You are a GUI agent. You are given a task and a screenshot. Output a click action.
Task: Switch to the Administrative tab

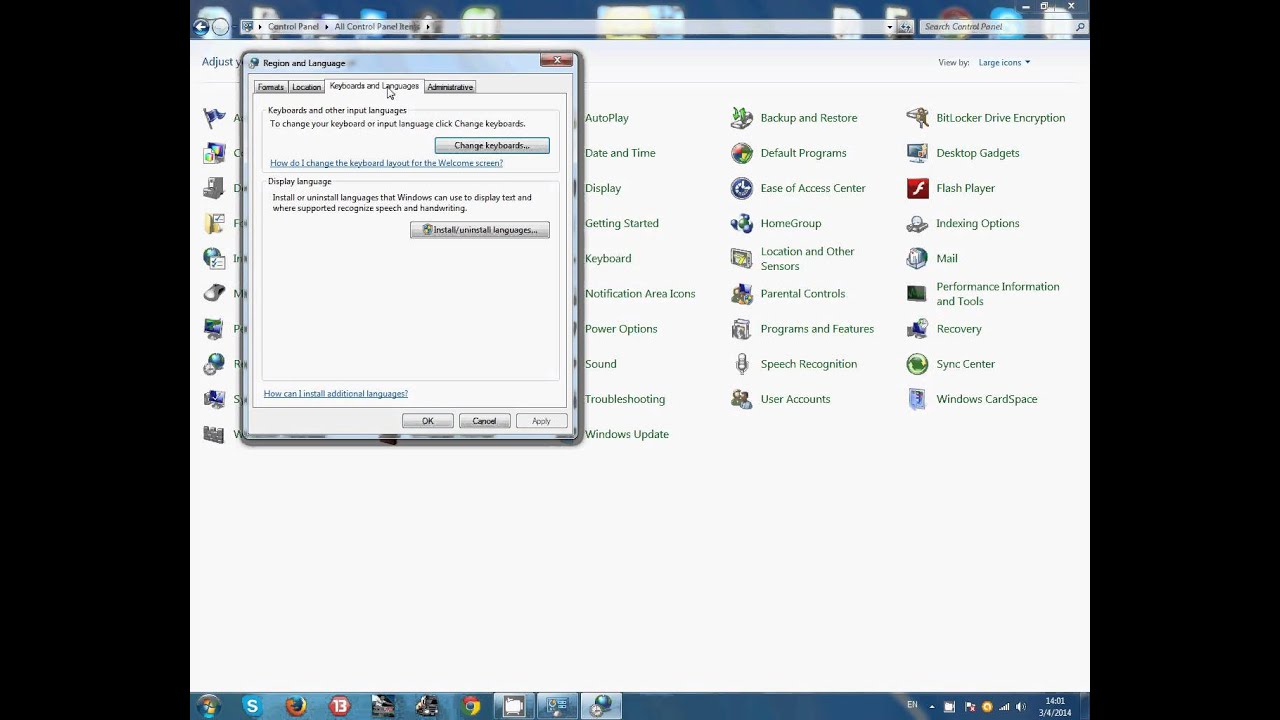(x=450, y=87)
